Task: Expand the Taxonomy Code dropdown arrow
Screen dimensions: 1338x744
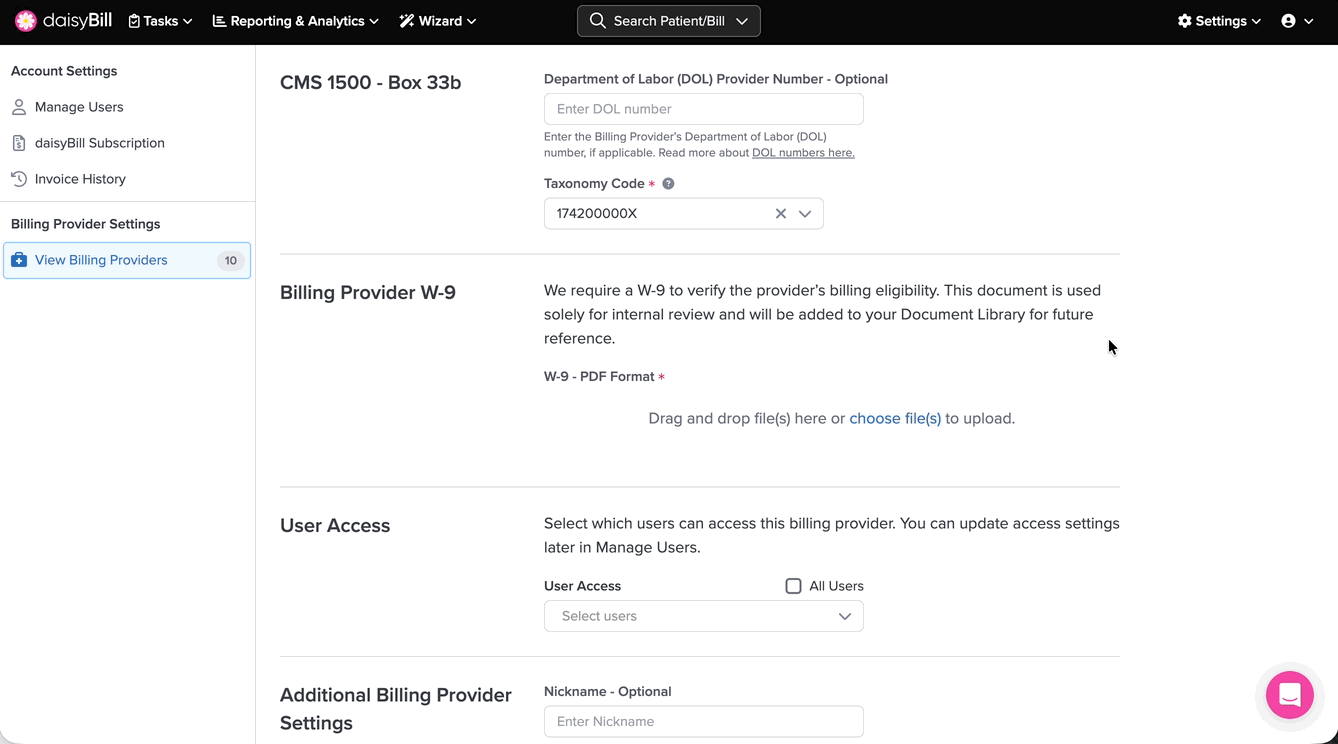Action: tap(805, 214)
